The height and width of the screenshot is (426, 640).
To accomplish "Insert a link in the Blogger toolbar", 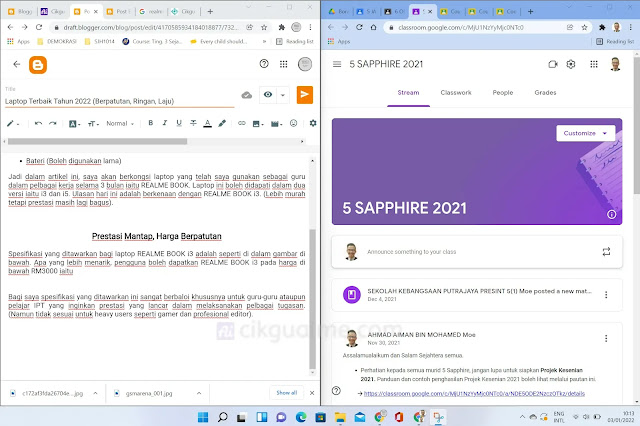I will coord(242,123).
